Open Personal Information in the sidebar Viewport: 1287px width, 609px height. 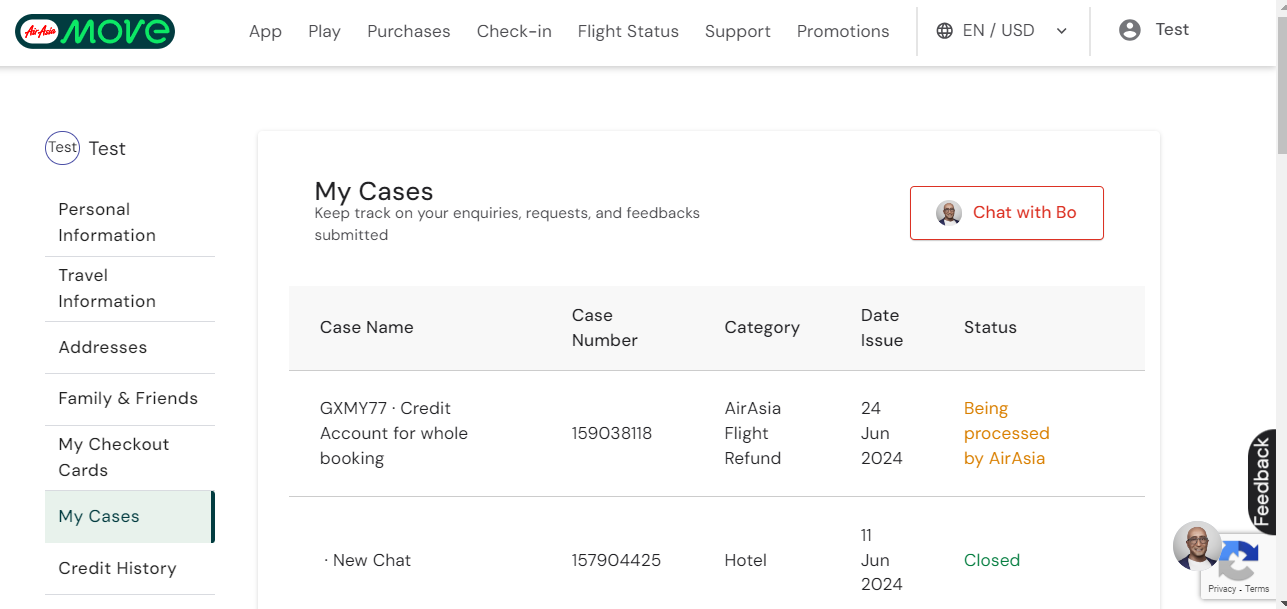click(106, 221)
